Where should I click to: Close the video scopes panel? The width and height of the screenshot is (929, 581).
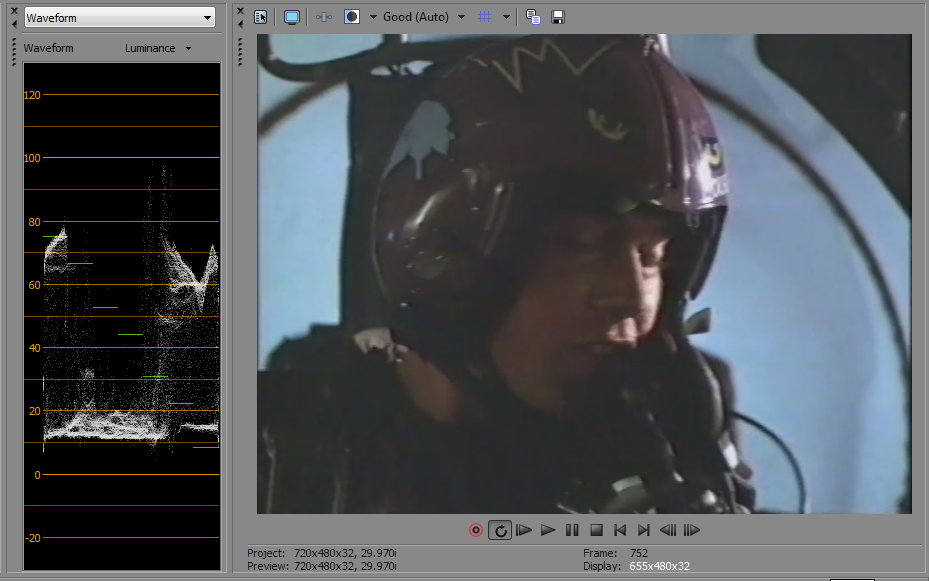click(x=13, y=10)
